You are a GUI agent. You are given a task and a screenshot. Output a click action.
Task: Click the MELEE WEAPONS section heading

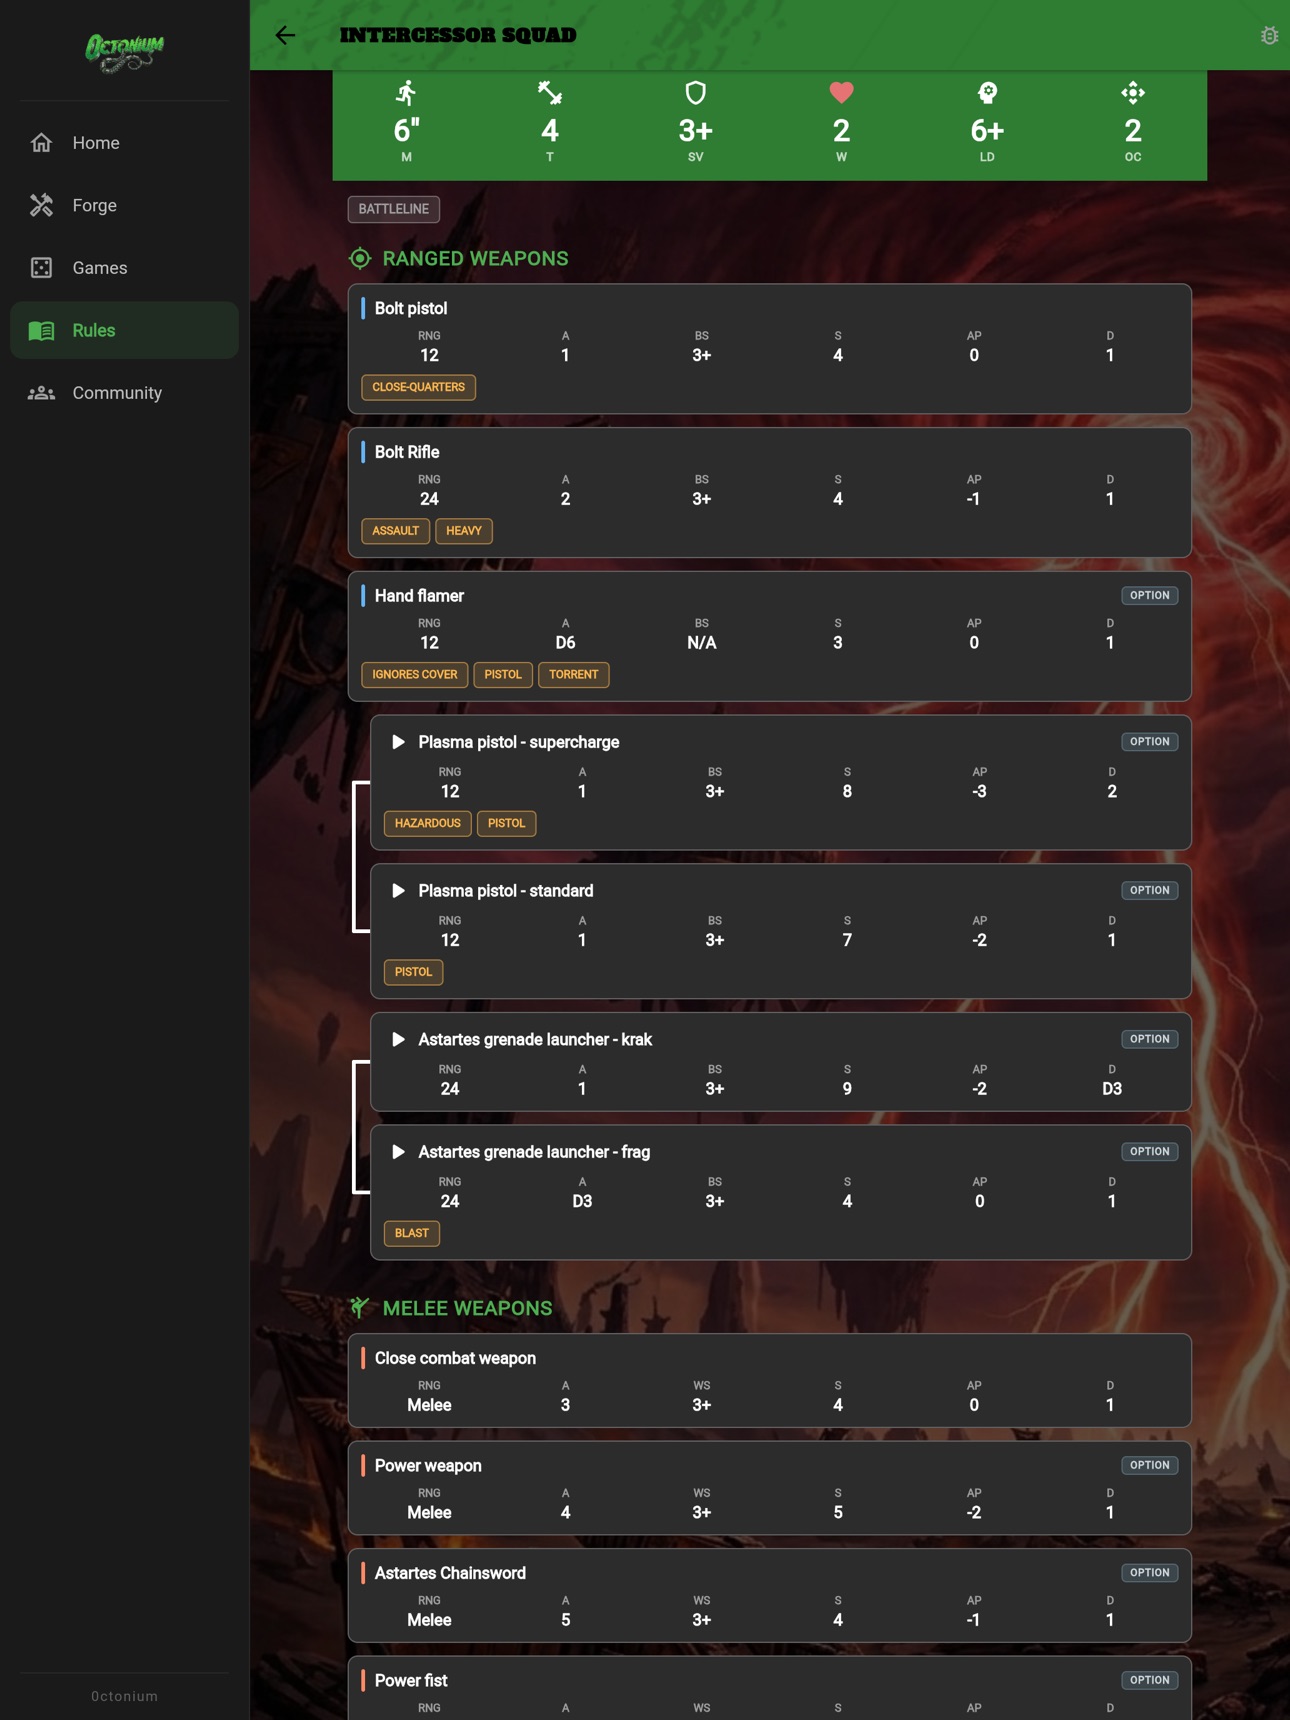(467, 1308)
